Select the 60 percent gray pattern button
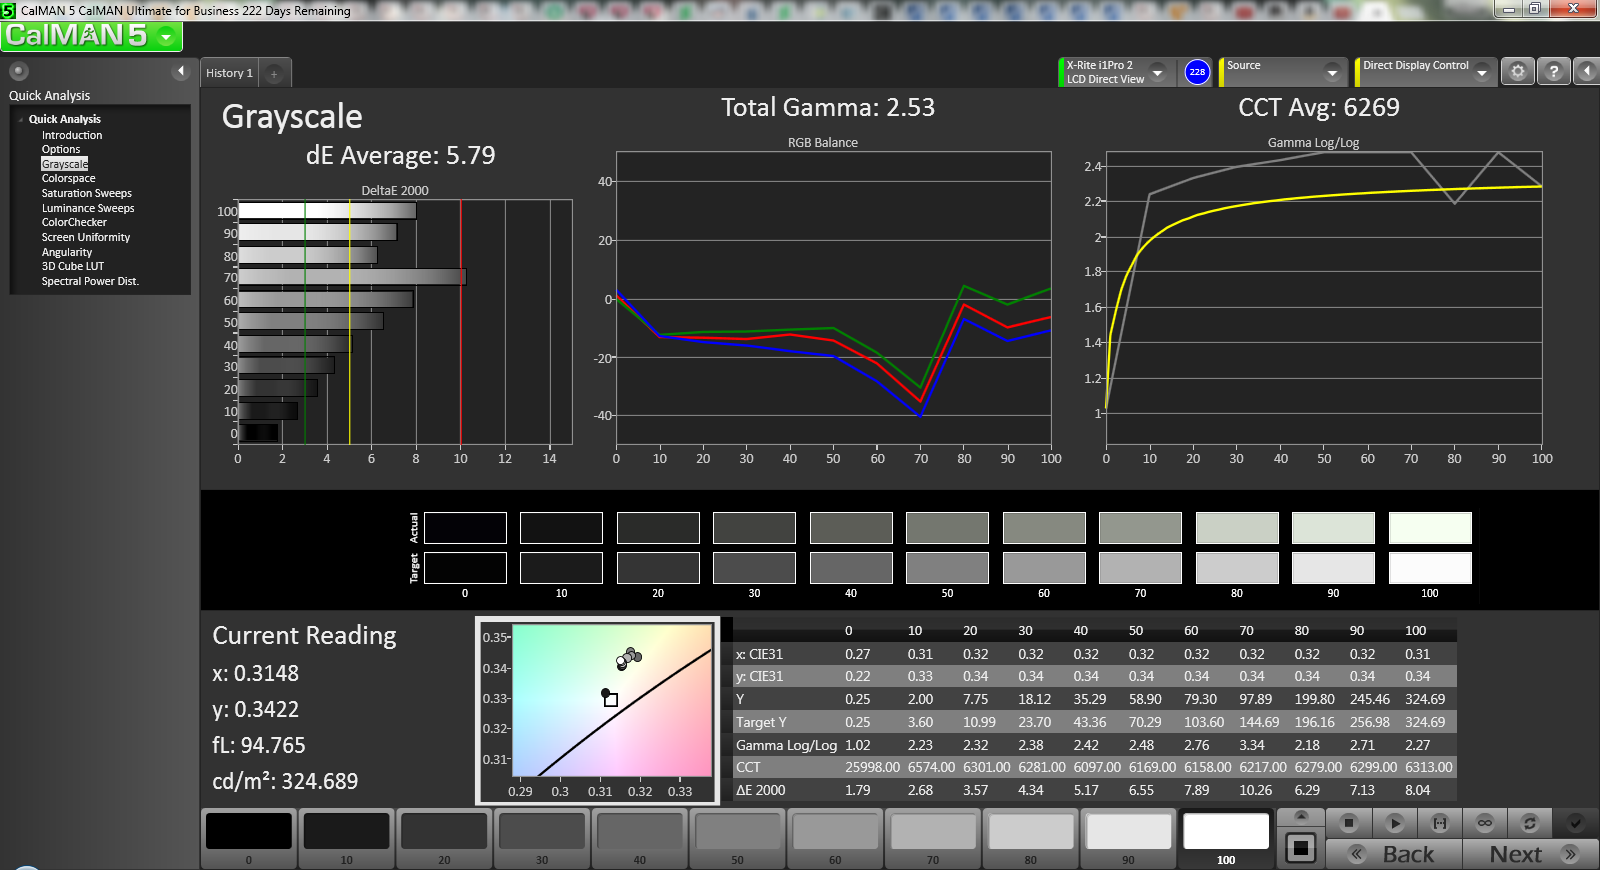This screenshot has width=1600, height=870. click(x=835, y=839)
